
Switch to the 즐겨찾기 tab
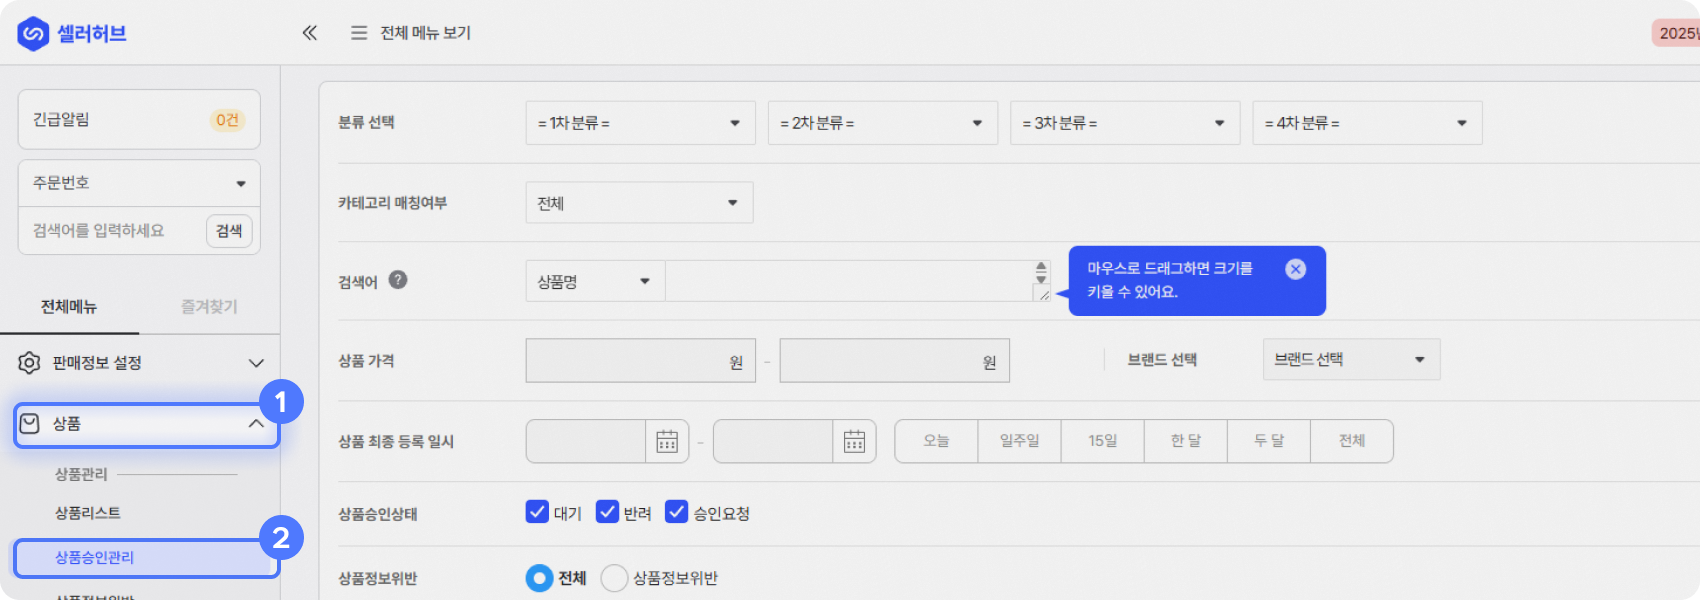[209, 307]
